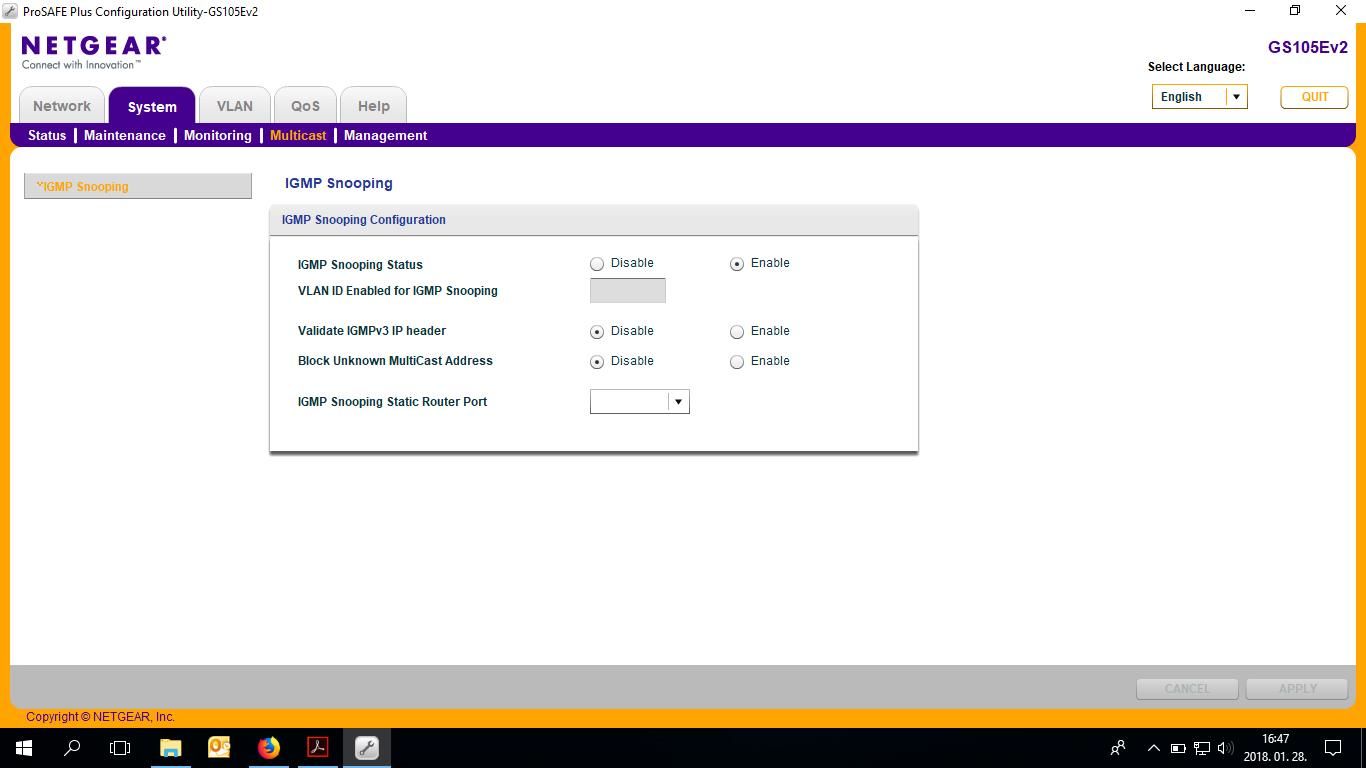Select Disable for Validate IGMPv3 IP header
1366x768 pixels.
click(597, 332)
